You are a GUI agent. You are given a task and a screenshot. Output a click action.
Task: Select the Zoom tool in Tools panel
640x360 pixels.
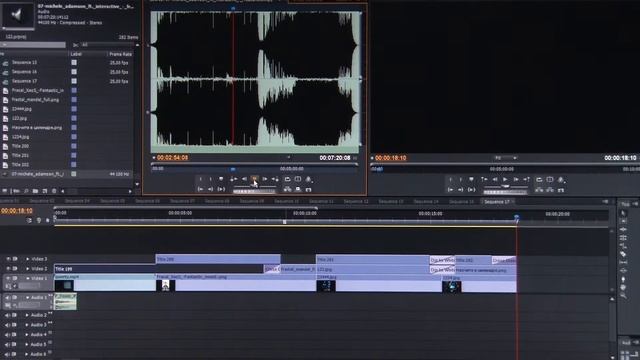[623, 296]
